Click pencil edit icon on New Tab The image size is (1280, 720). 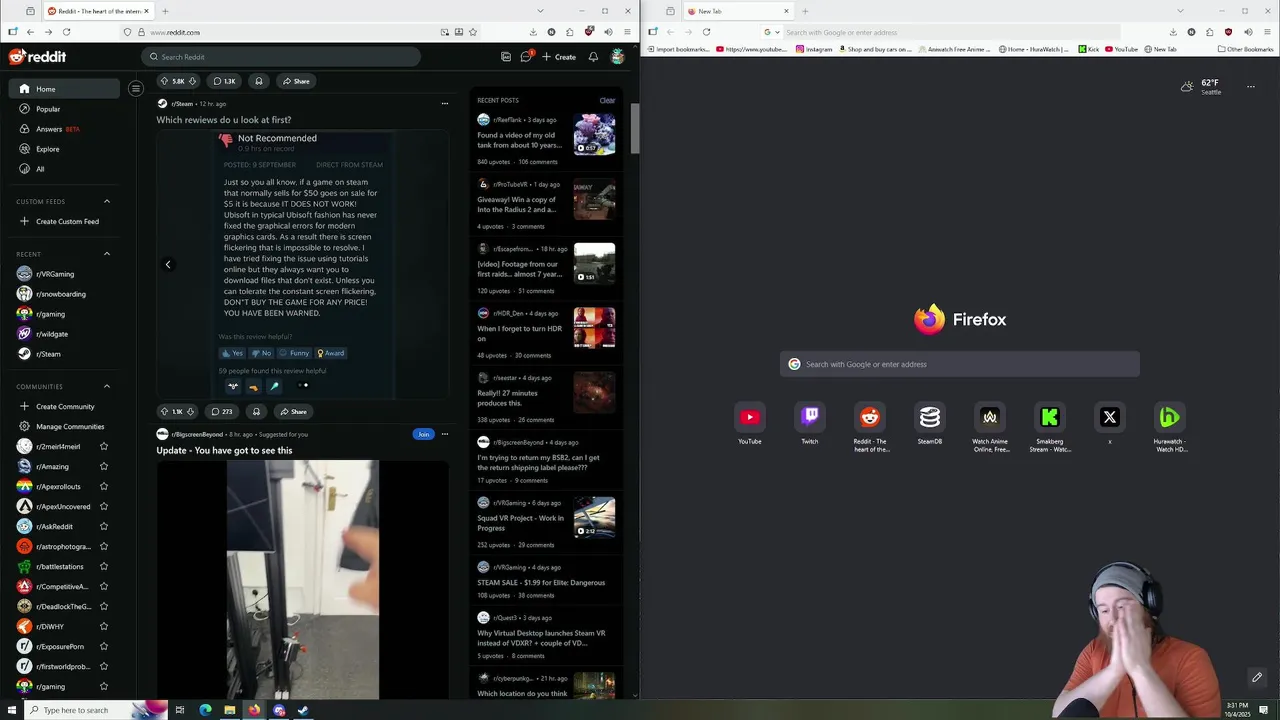[1257, 677]
